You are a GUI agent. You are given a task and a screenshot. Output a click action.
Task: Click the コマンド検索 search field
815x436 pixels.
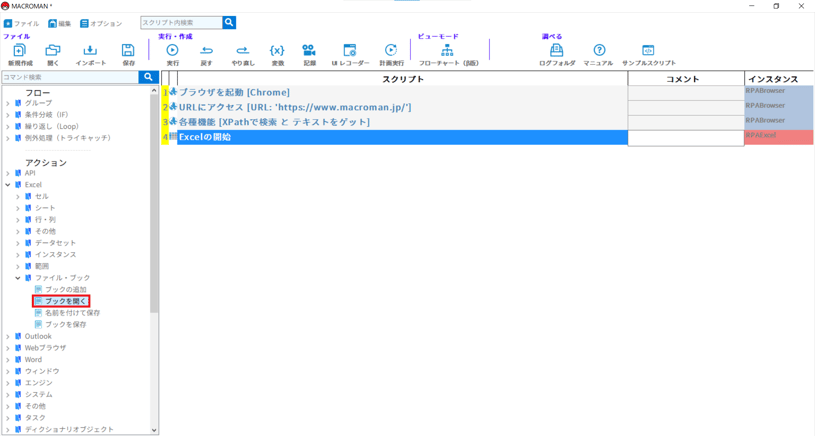pyautogui.click(x=68, y=77)
